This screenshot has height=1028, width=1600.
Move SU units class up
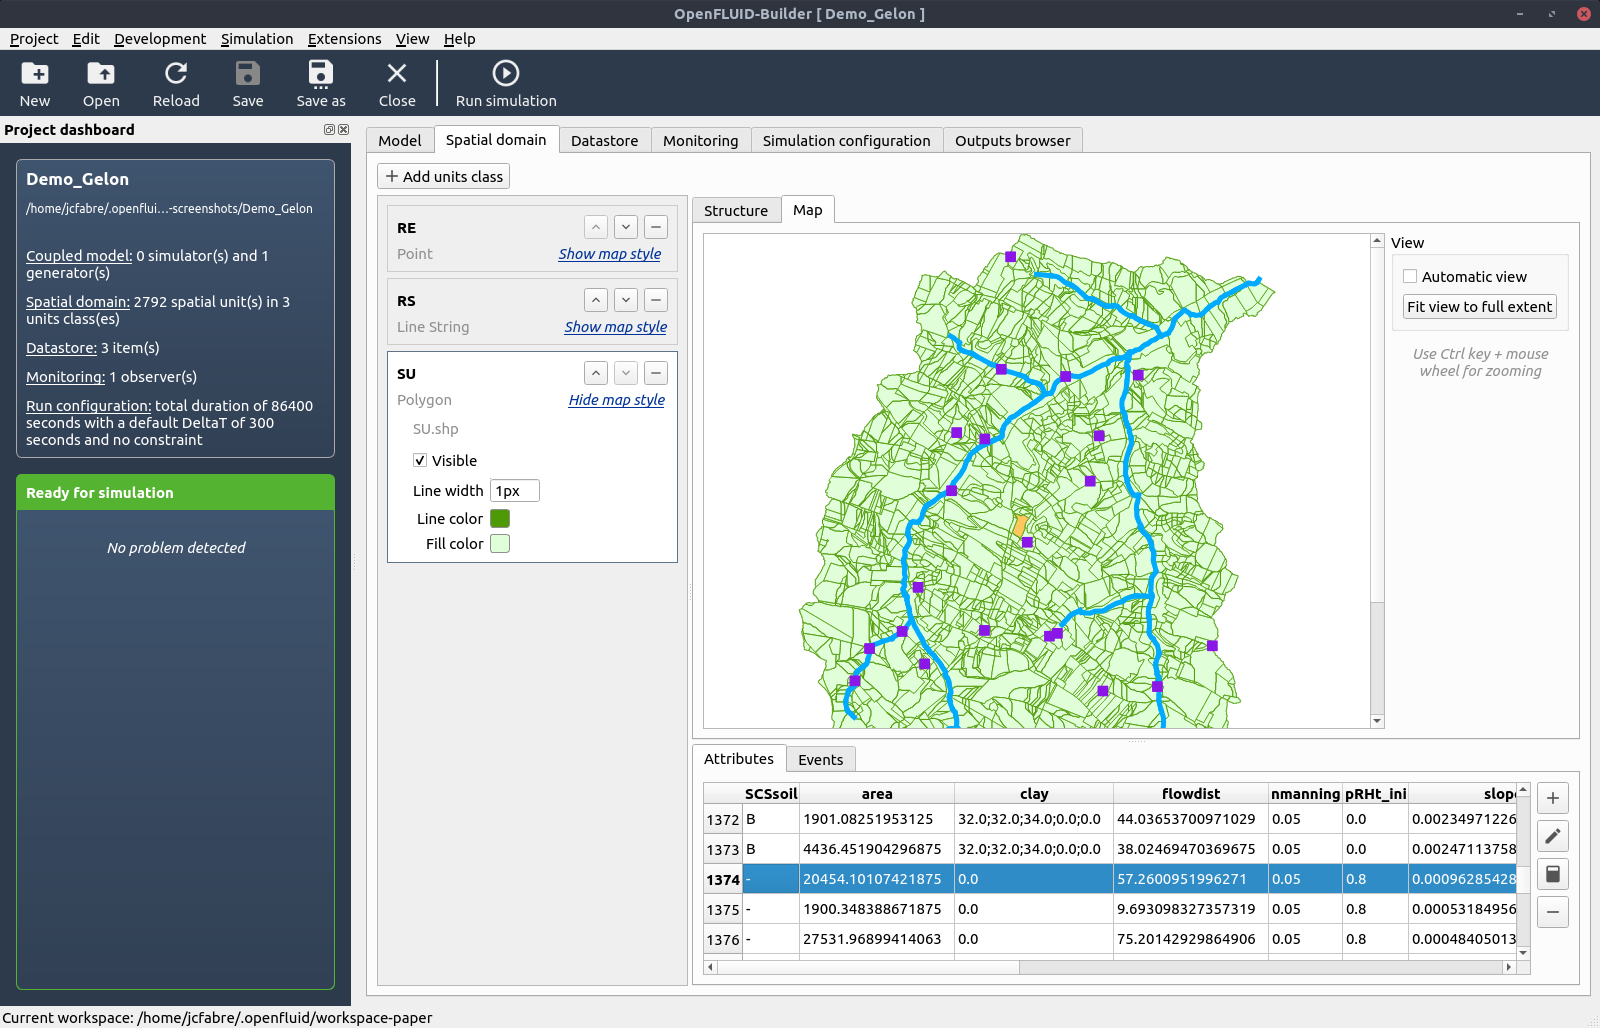pos(596,373)
